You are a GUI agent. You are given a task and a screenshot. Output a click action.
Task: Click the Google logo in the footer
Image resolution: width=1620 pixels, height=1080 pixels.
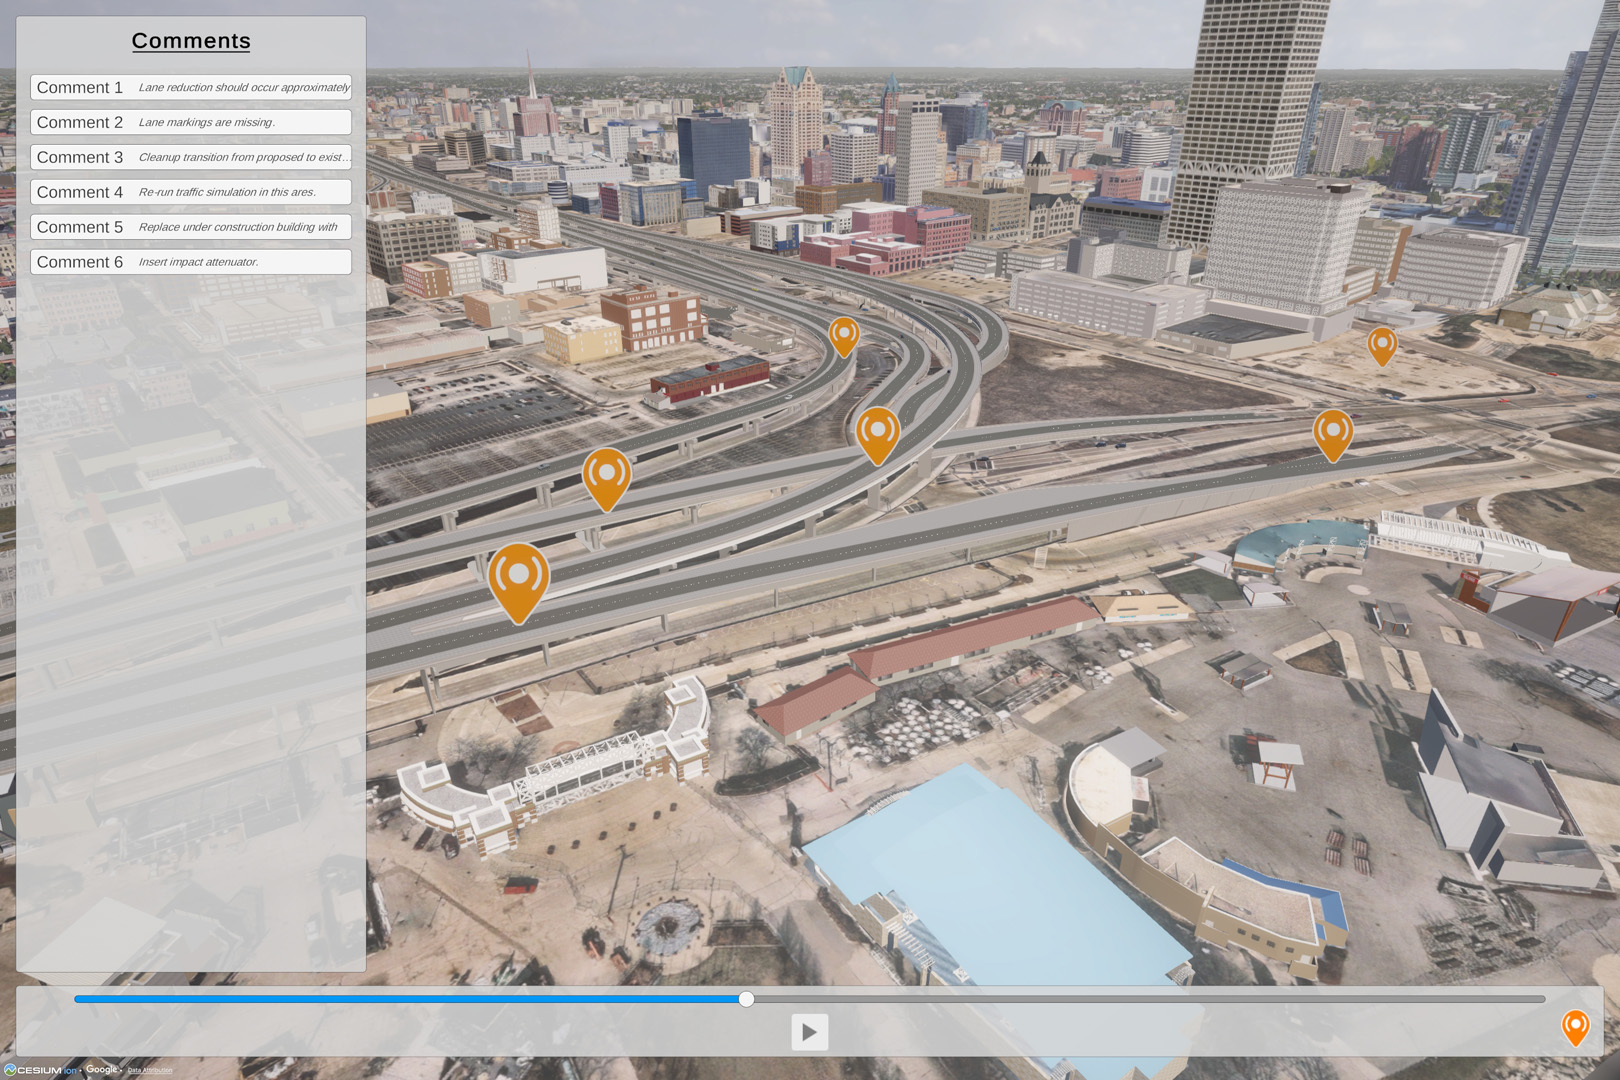[x=102, y=1069]
